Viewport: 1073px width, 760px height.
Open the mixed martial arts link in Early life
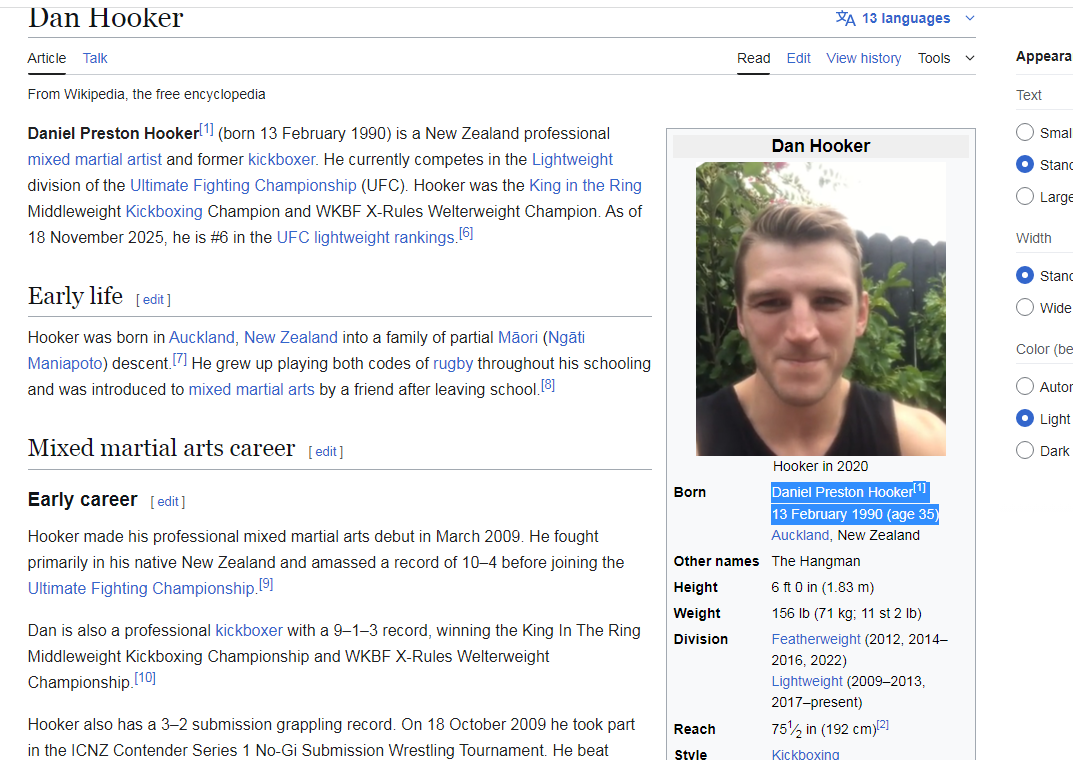[251, 389]
